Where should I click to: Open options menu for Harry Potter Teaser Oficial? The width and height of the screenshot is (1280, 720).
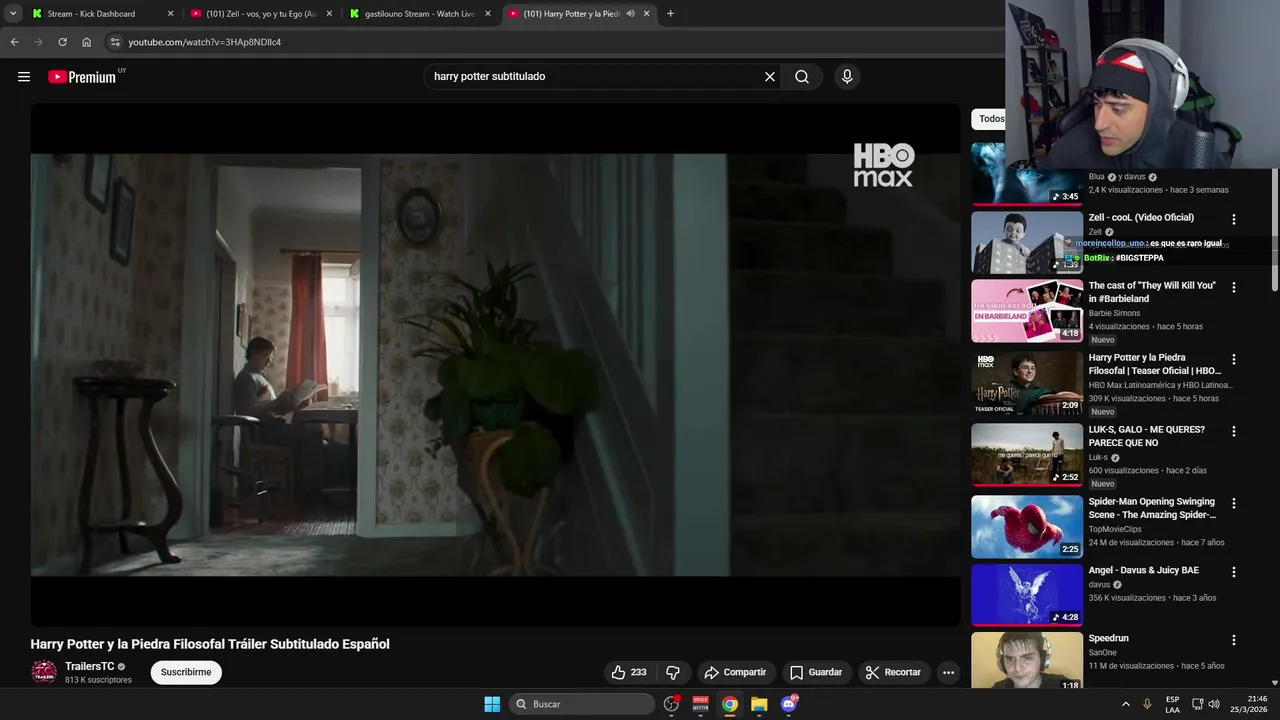pyautogui.click(x=1233, y=359)
